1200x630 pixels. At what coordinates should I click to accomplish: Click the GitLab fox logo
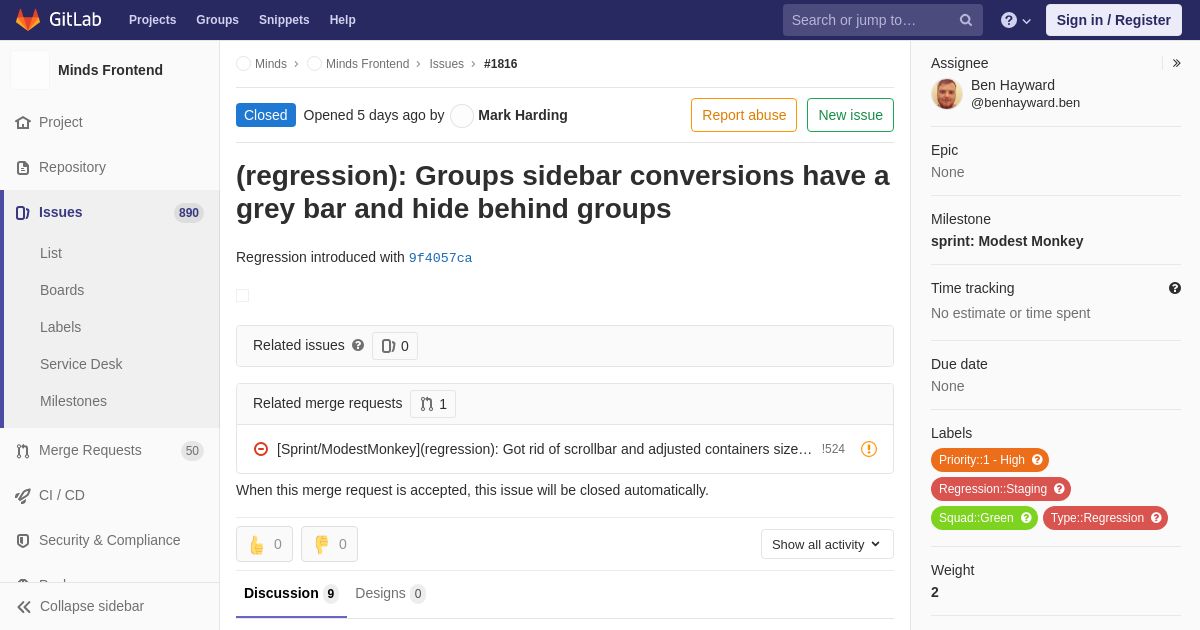(x=28, y=20)
